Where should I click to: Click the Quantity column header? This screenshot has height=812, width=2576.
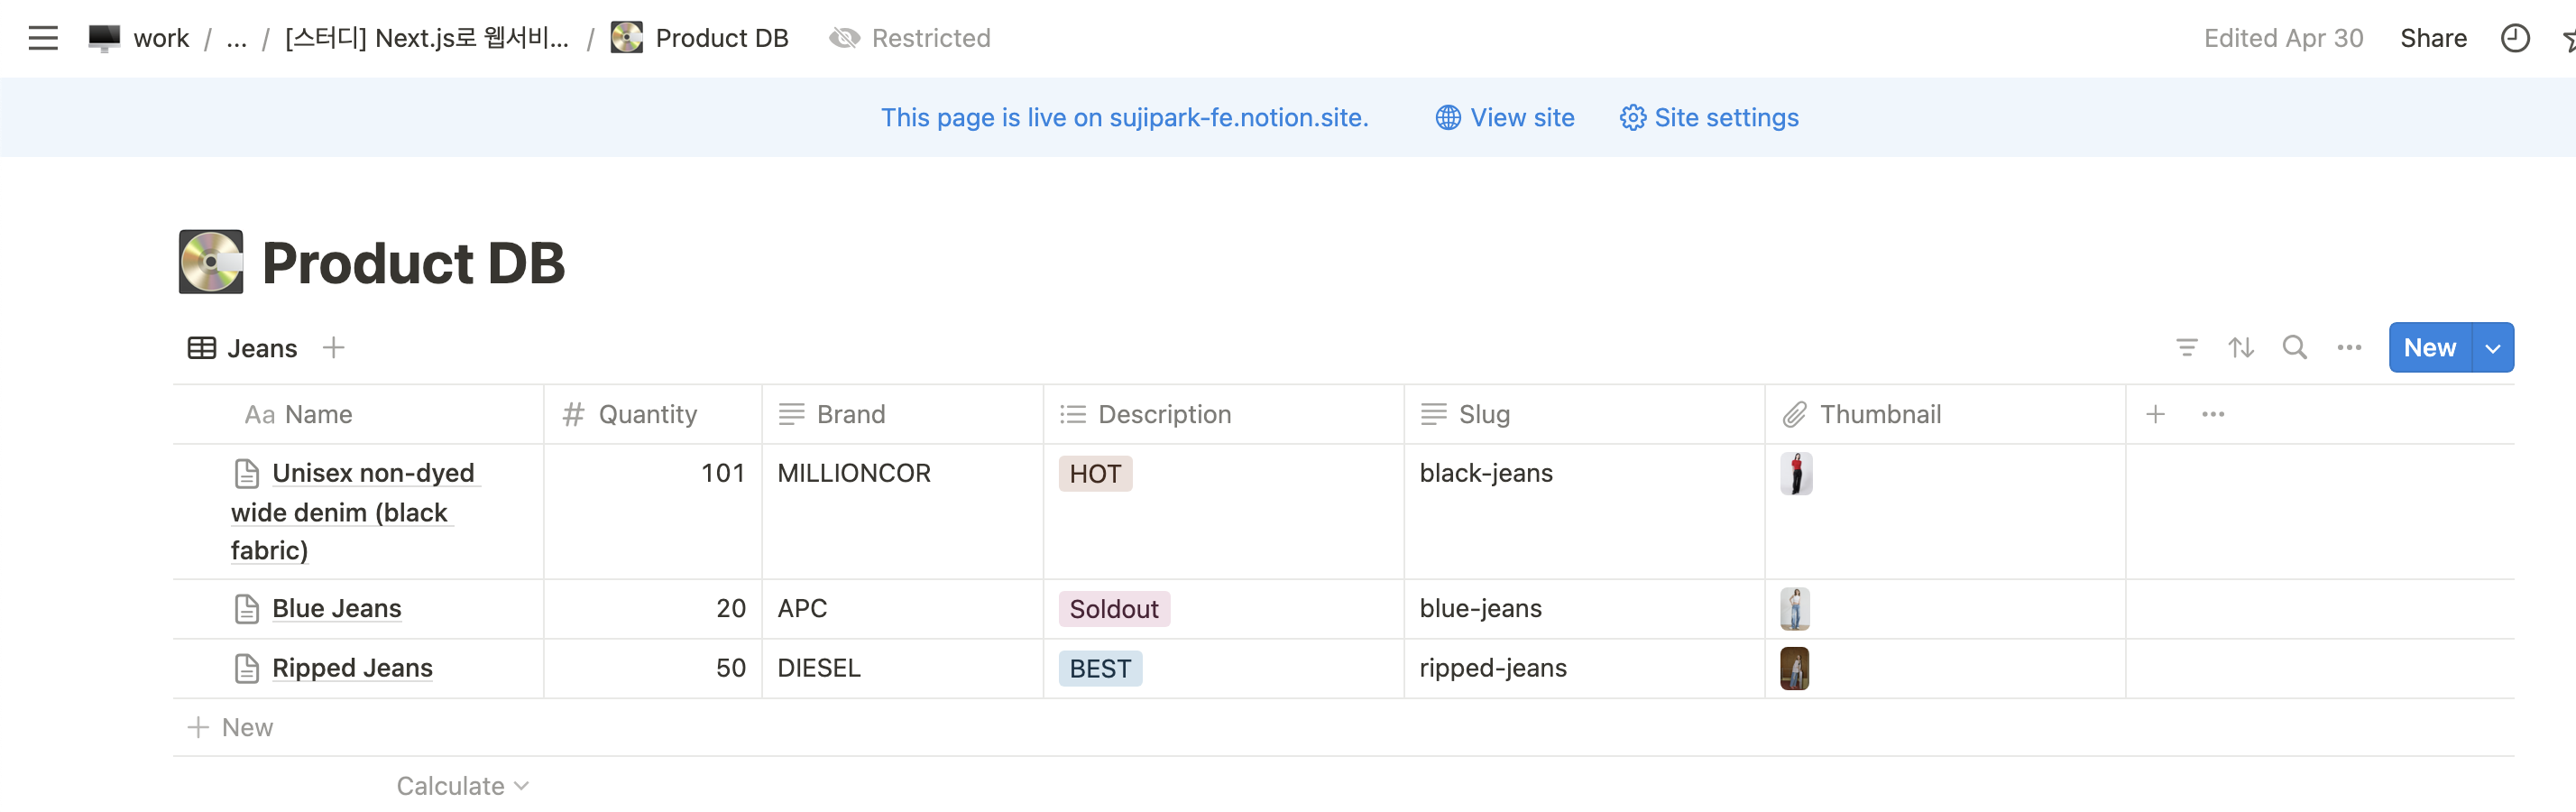647,414
